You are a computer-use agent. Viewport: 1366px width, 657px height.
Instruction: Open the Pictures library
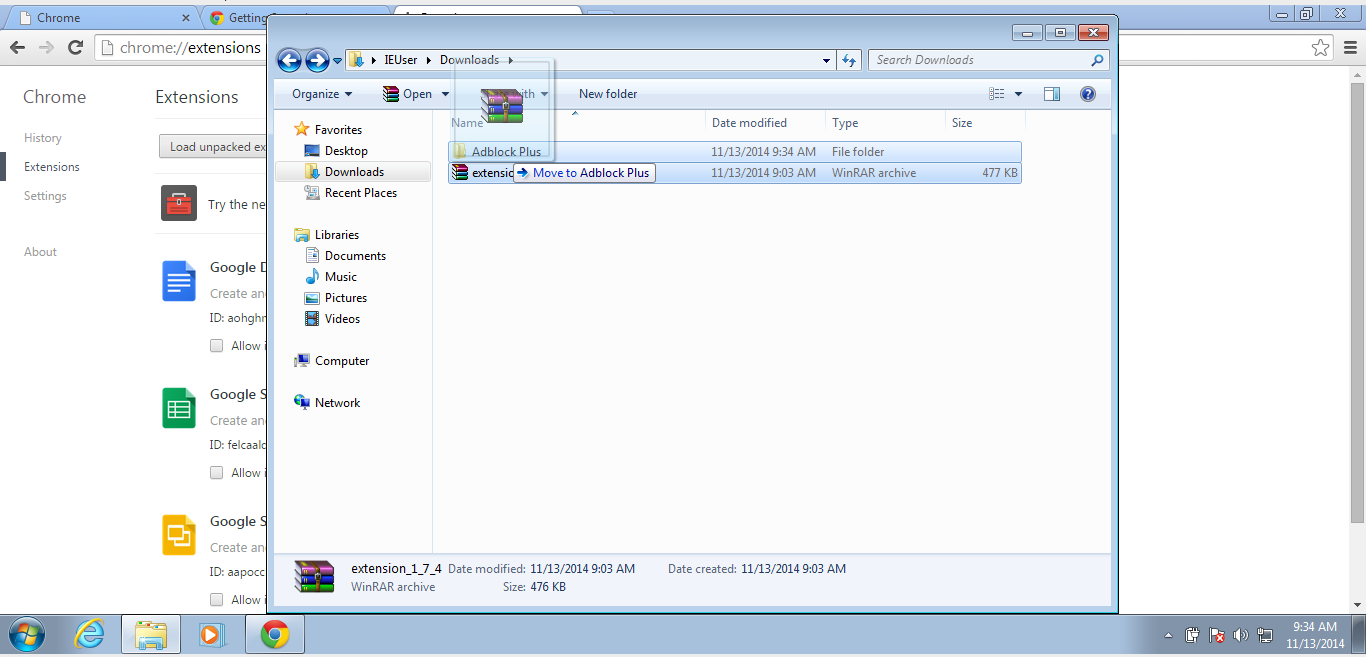336,298
